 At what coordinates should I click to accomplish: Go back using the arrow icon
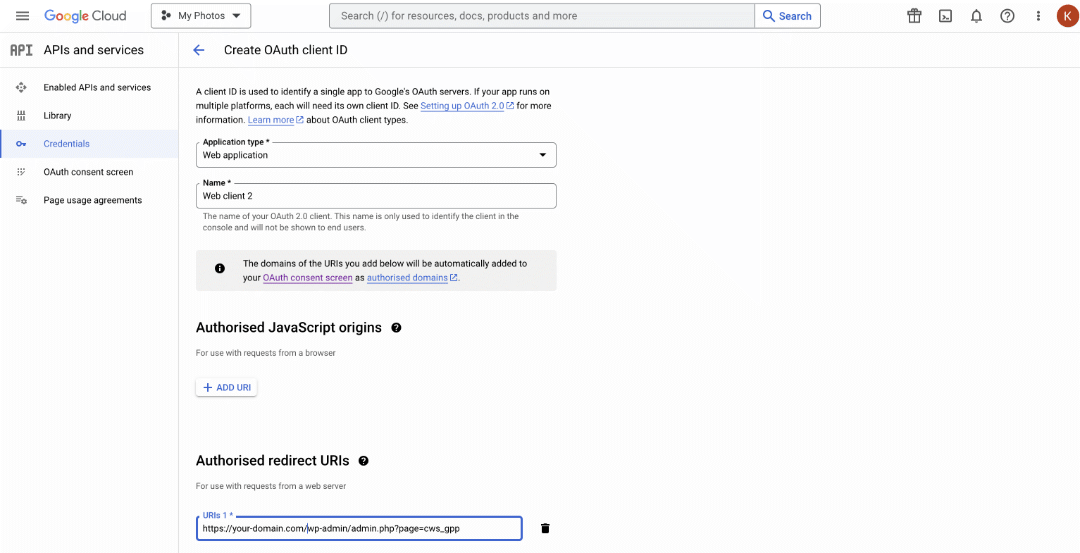pos(199,50)
